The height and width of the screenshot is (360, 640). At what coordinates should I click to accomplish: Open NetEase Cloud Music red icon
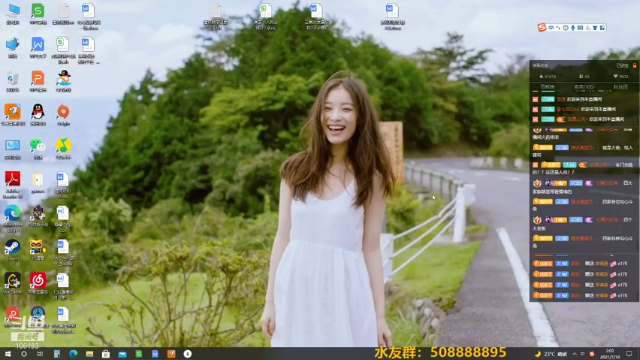click(38, 283)
